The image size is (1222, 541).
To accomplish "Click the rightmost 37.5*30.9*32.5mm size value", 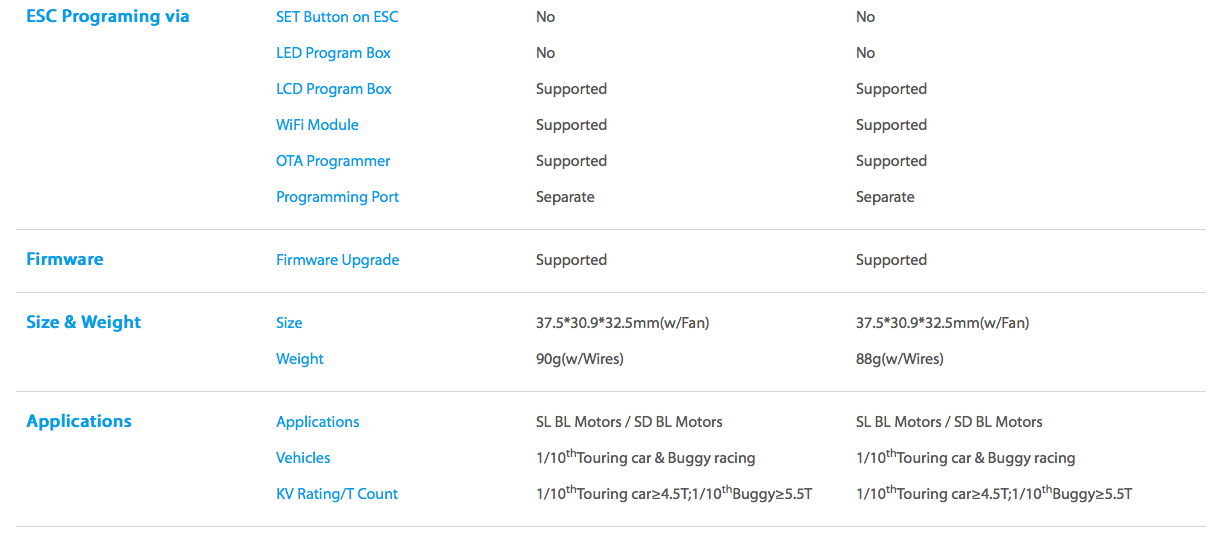I will pos(942,323).
